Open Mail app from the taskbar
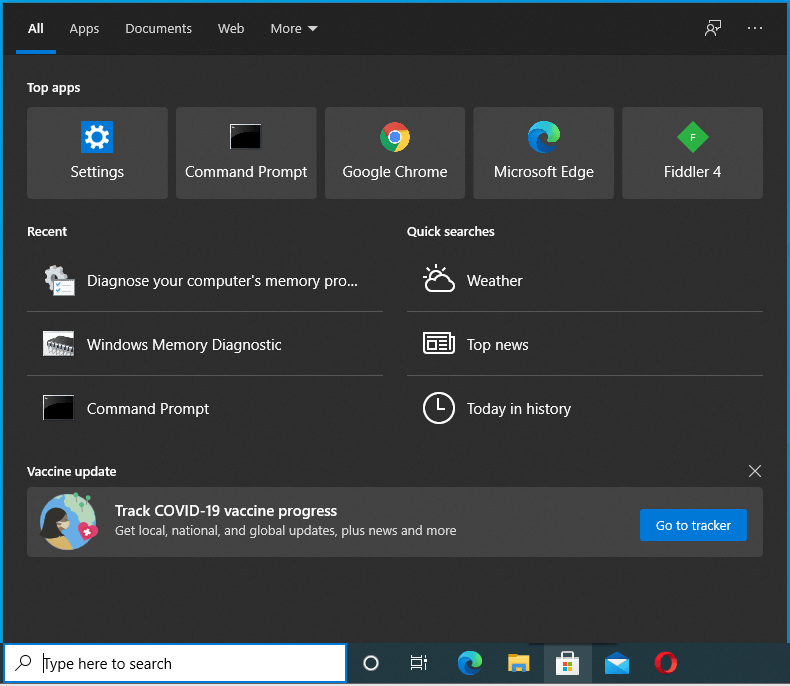This screenshot has width=790, height=686. (x=617, y=663)
